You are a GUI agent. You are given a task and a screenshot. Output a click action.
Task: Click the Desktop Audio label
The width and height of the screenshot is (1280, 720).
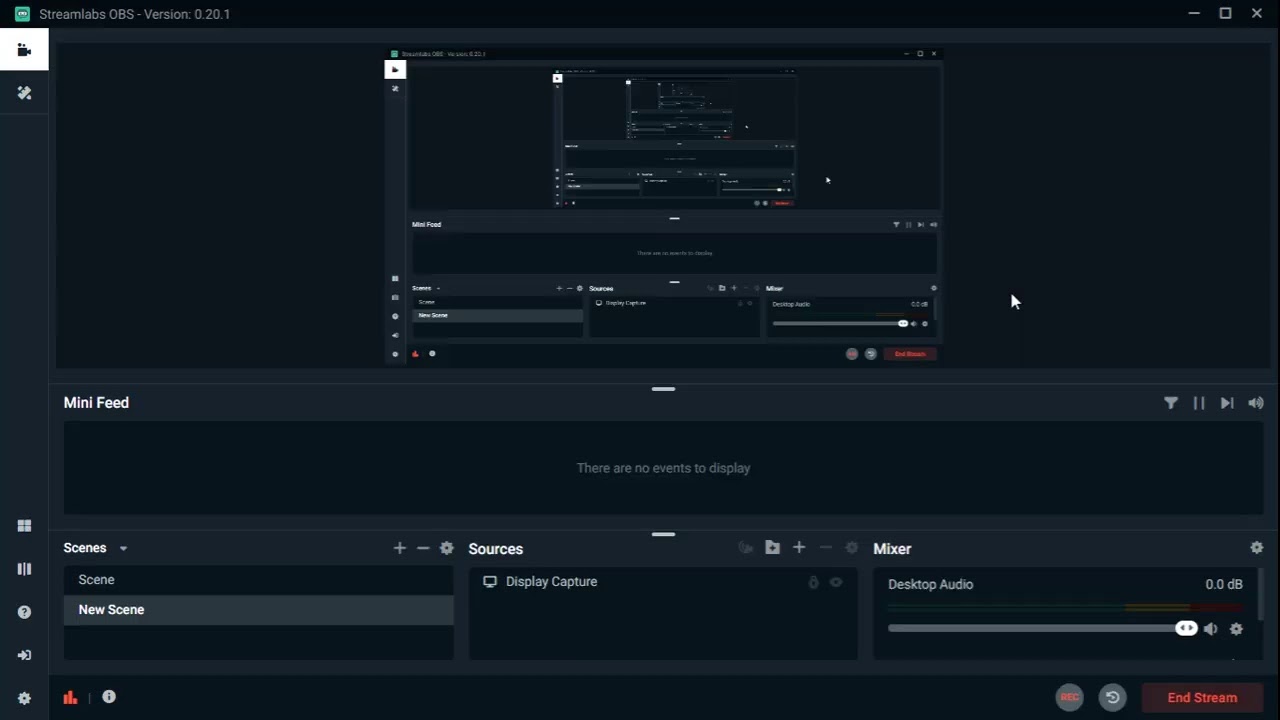(x=930, y=584)
